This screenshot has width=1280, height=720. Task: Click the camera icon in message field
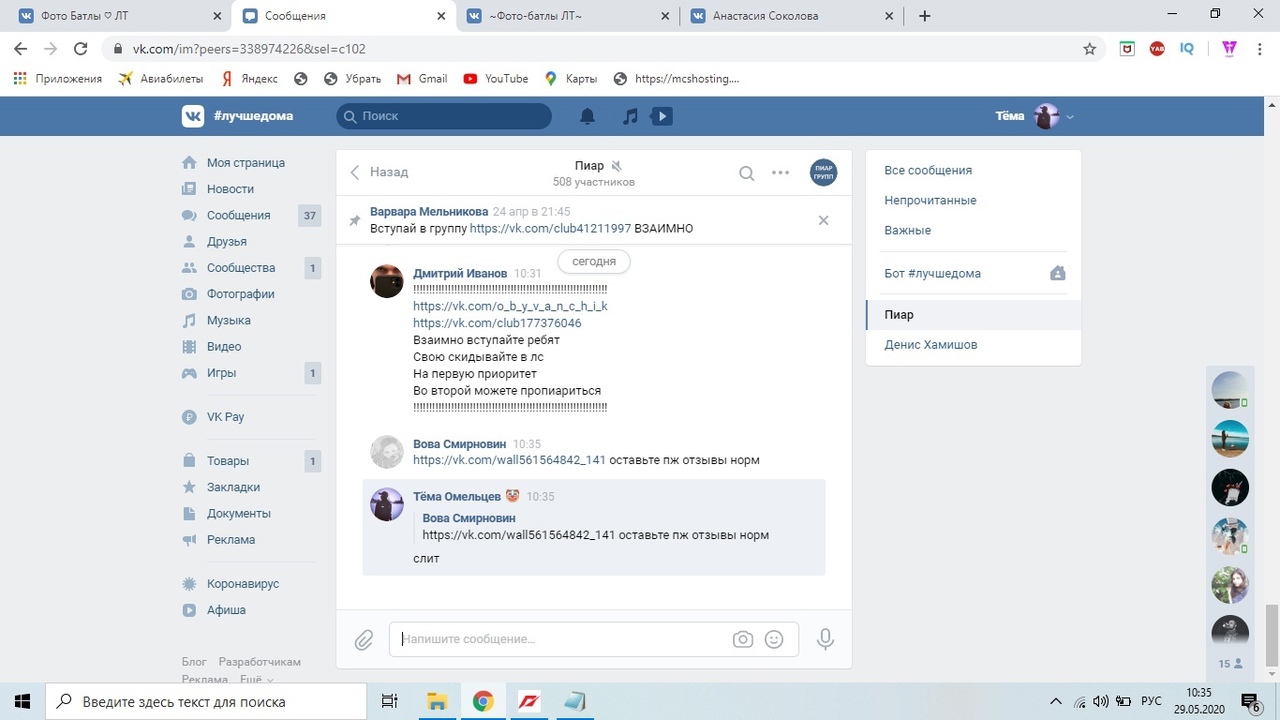tap(742, 639)
